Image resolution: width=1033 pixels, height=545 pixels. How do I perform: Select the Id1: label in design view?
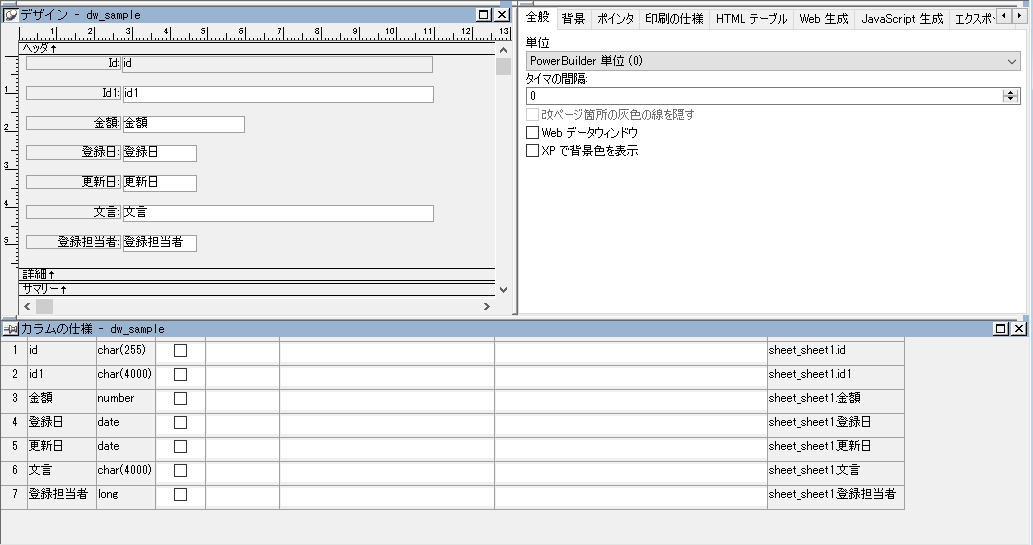(x=73, y=93)
